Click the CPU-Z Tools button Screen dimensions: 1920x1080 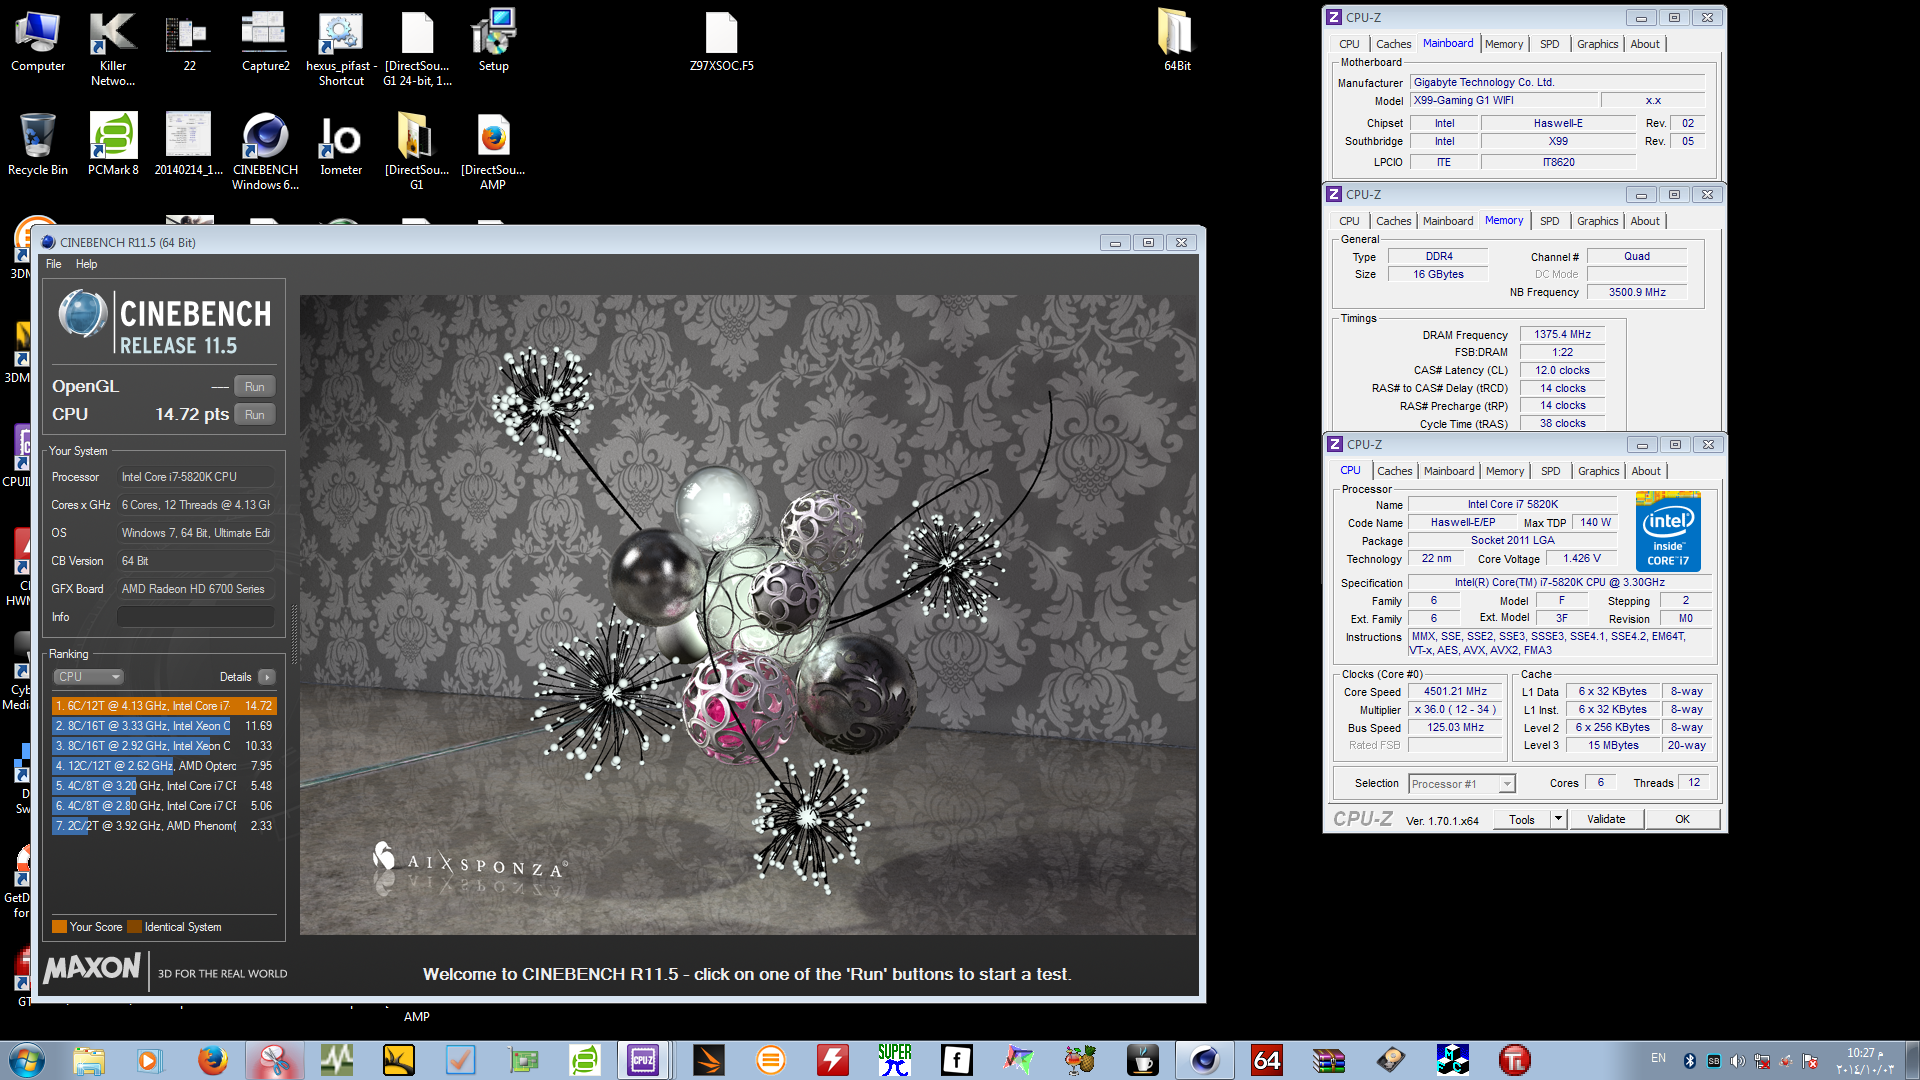1522,819
